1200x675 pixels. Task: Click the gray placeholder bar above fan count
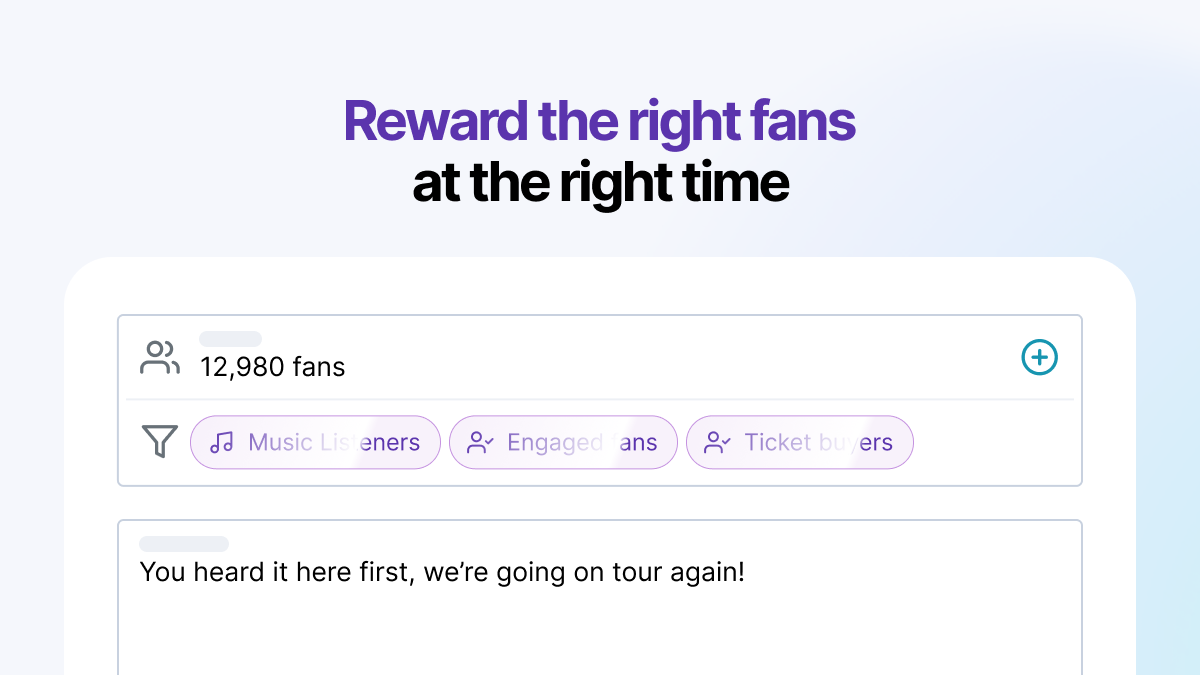pyautogui.click(x=230, y=339)
